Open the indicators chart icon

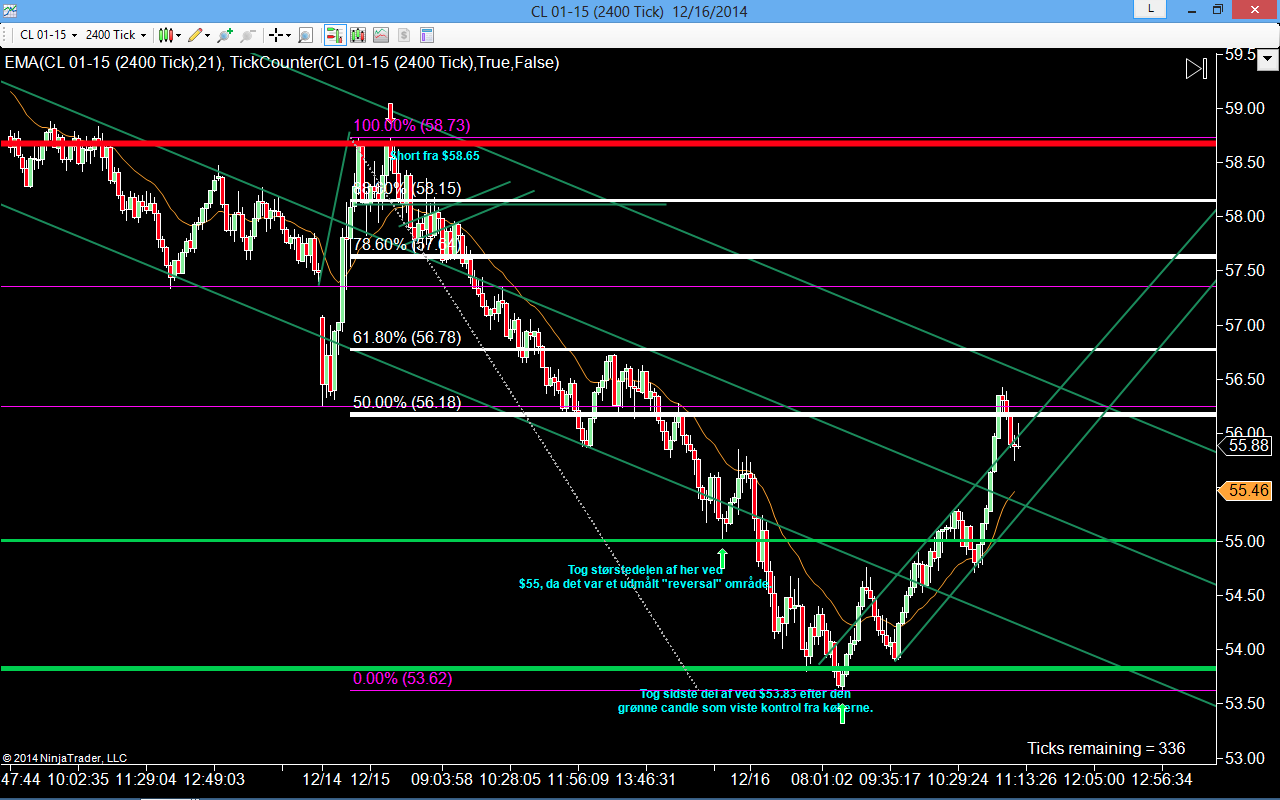381,35
